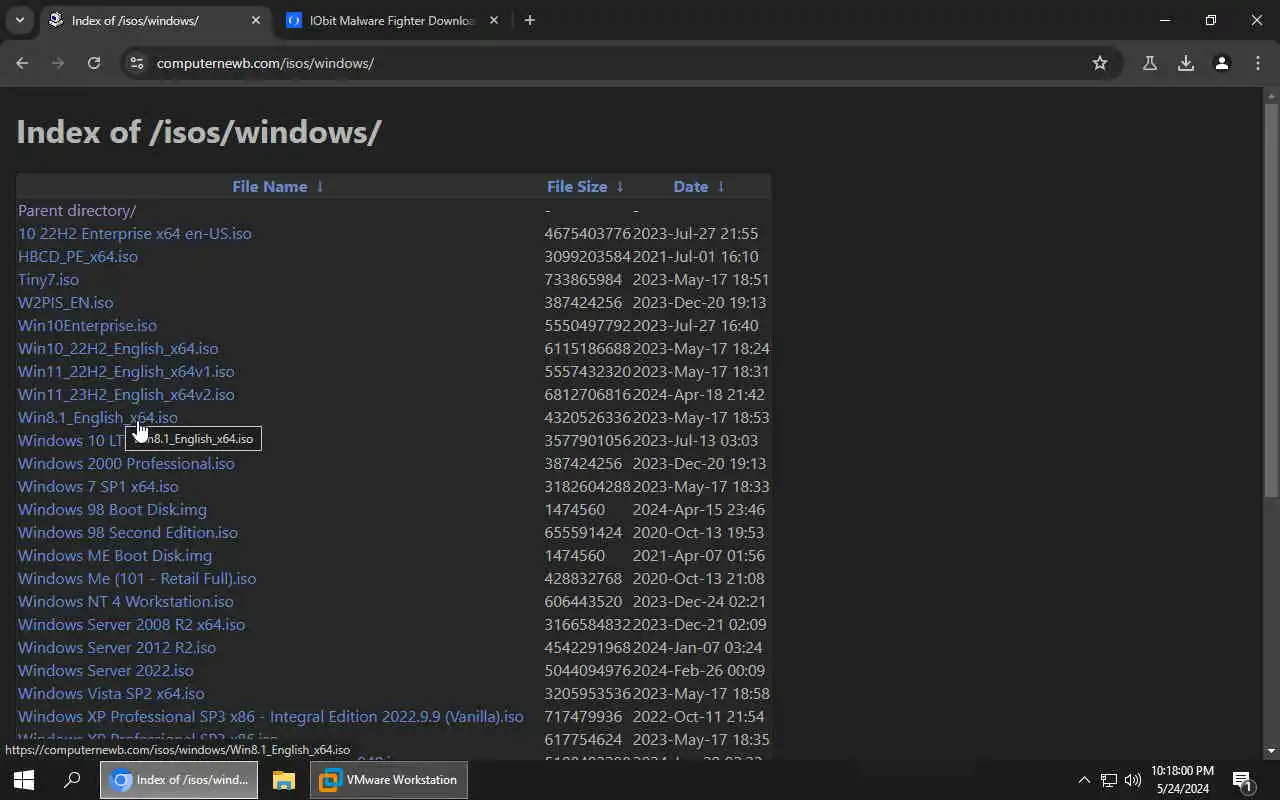Image resolution: width=1280 pixels, height=800 pixels.
Task: Click the scrollbar down arrow
Action: [x=1271, y=751]
